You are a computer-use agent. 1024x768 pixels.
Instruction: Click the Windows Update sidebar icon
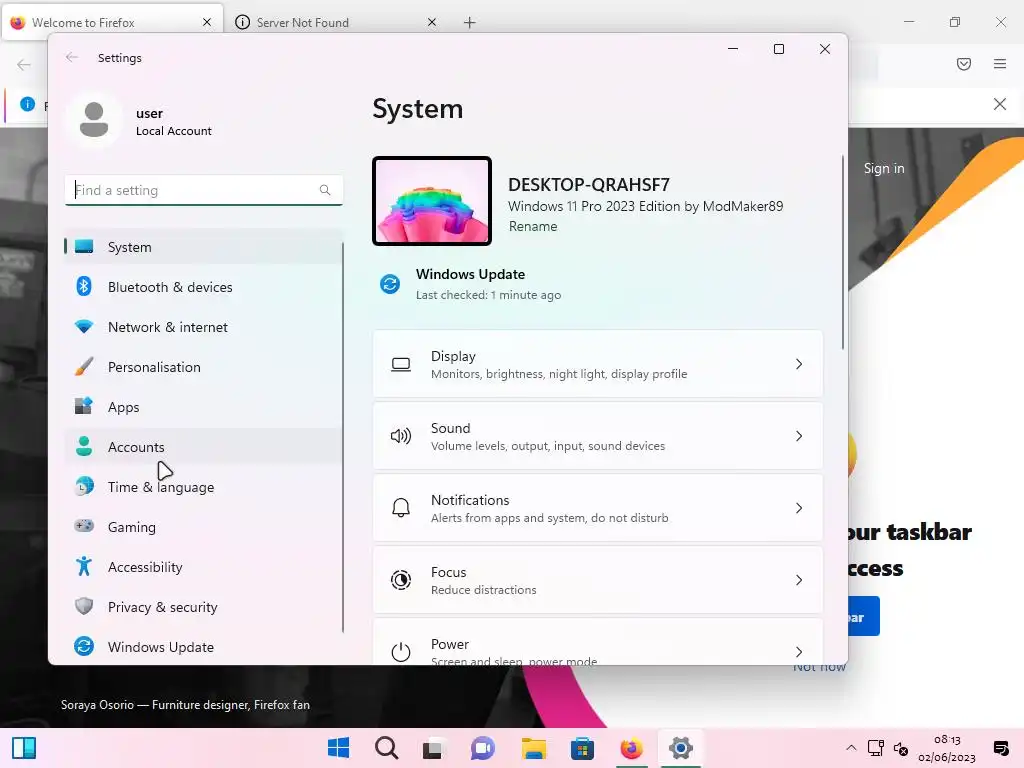(x=84, y=646)
